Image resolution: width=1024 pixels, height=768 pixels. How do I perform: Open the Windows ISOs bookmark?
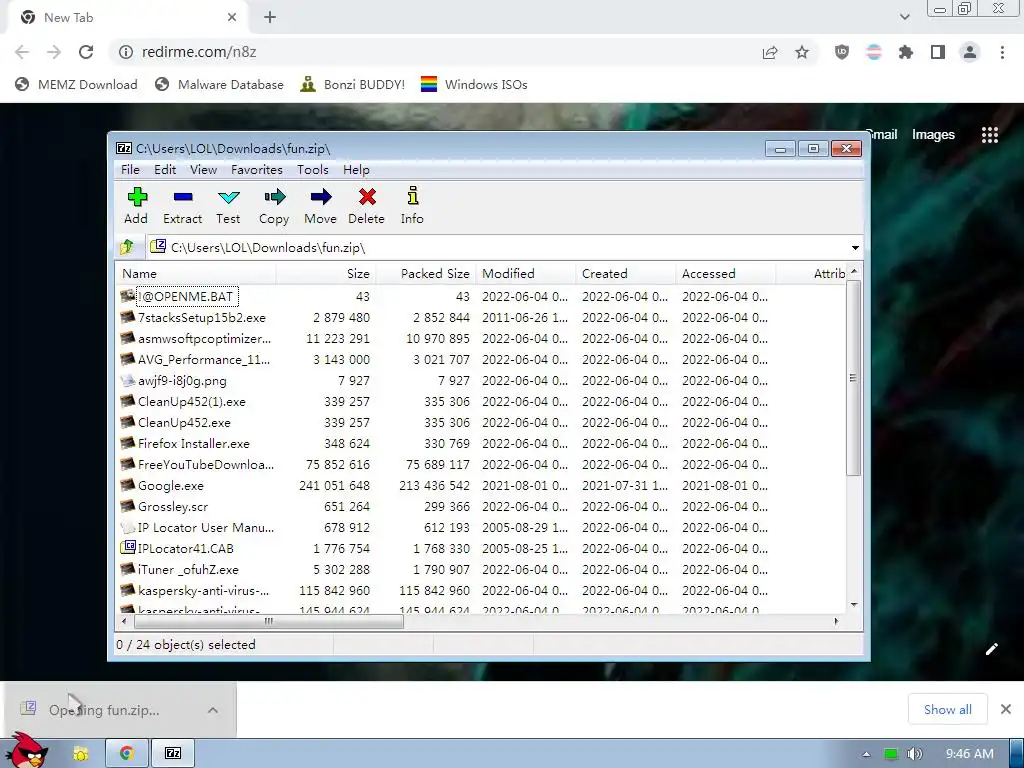pyautogui.click(x=474, y=84)
